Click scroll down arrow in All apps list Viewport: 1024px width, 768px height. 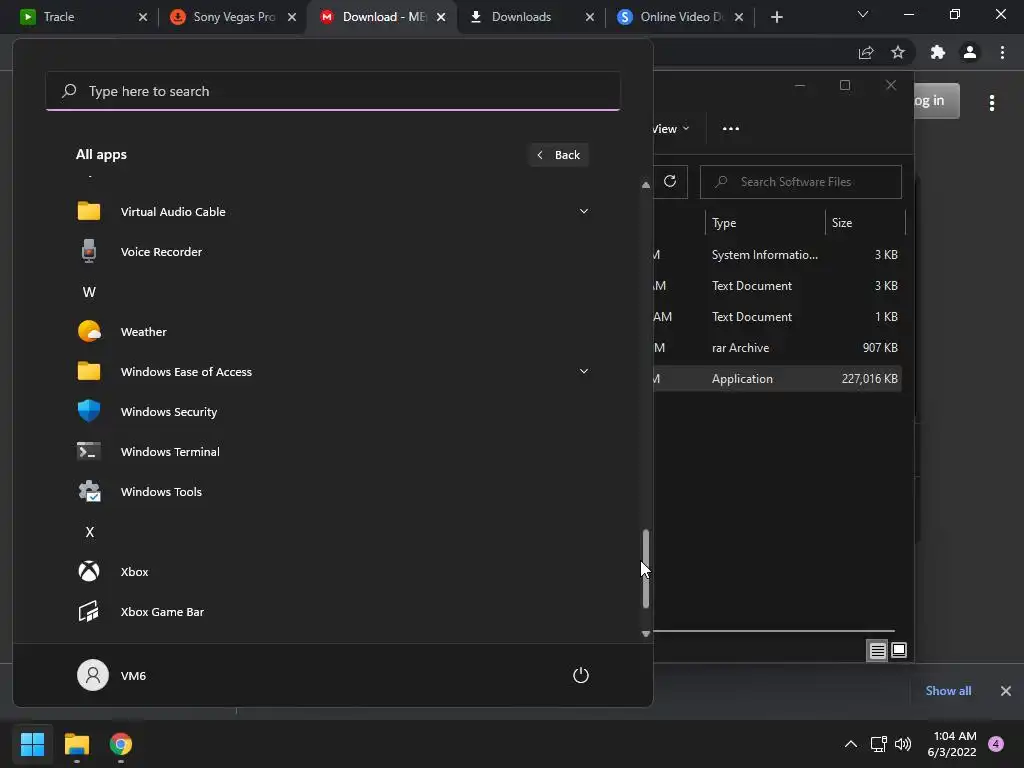(x=645, y=633)
